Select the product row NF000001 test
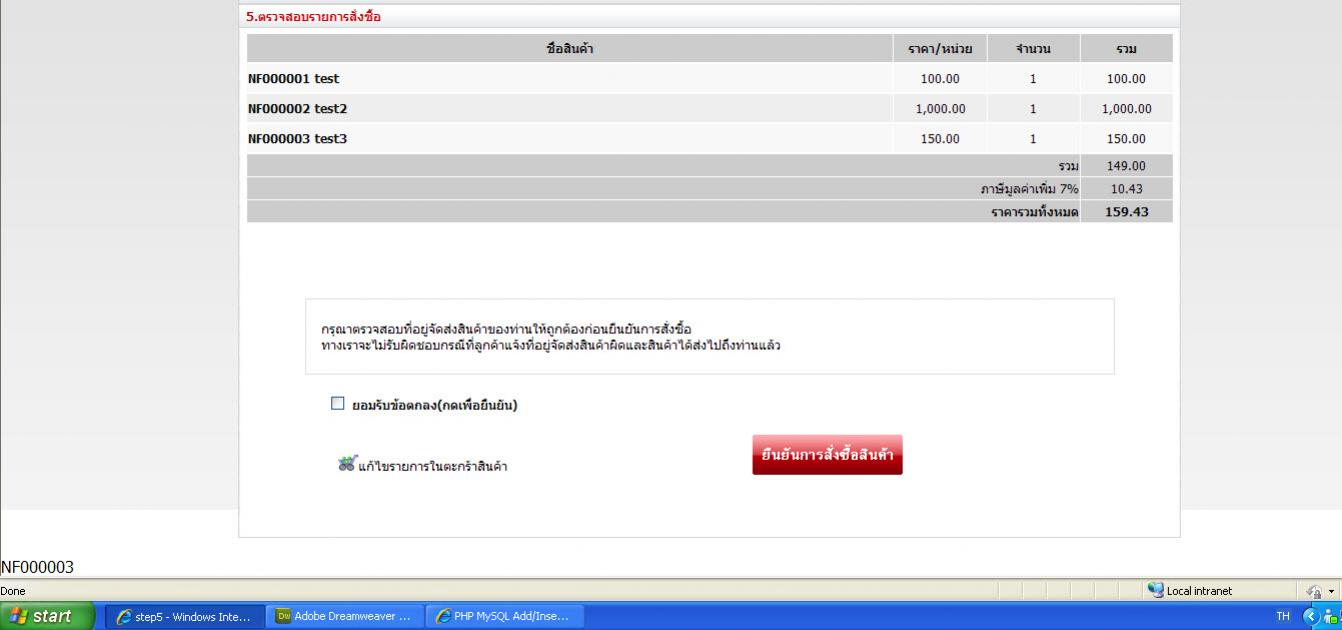This screenshot has height=630, width=1342. [x=710, y=79]
